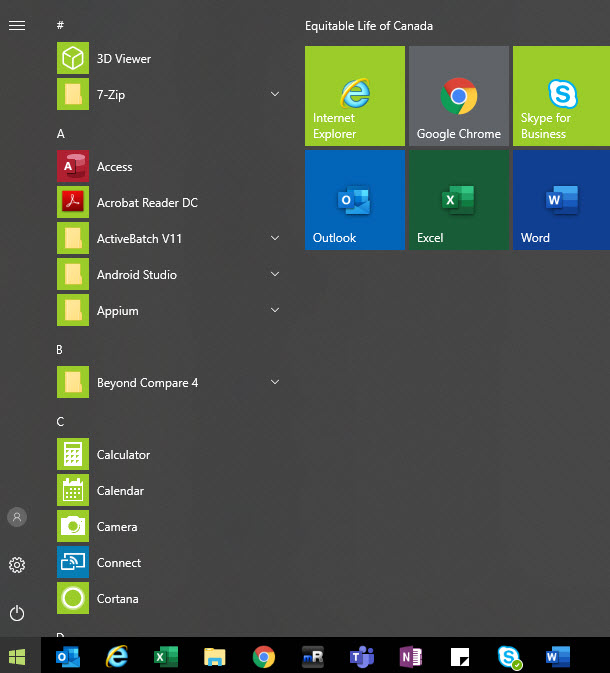This screenshot has height=673, width=610.
Task: Click the '#' letter group header
Action: (x=60, y=25)
